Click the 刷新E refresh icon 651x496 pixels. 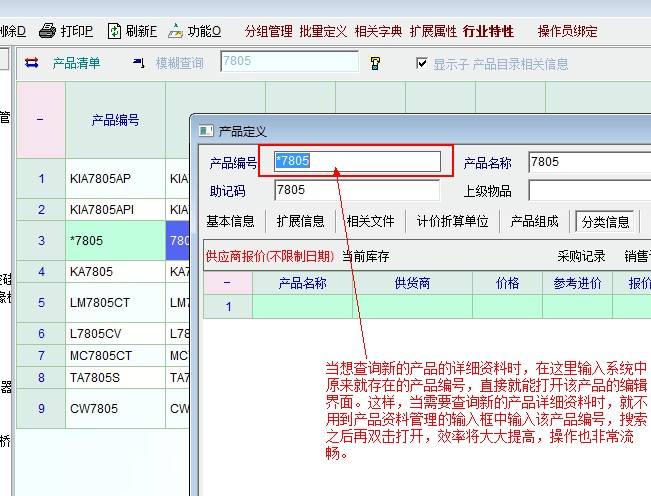pos(114,31)
